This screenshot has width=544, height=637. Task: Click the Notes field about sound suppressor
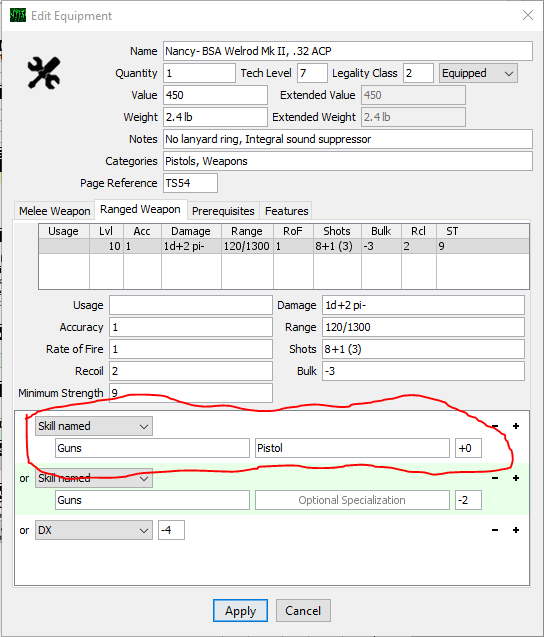coord(348,139)
